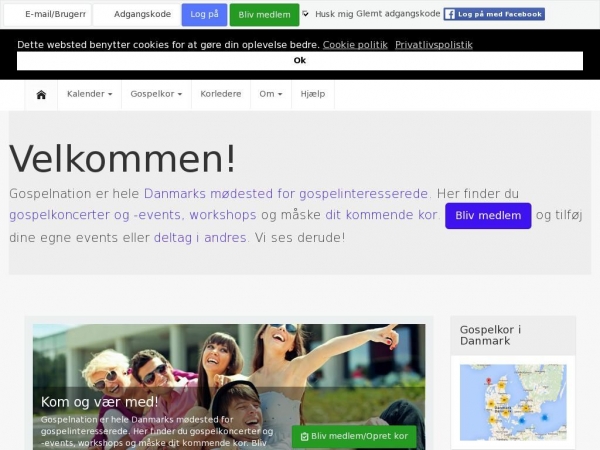Click the Gospelkor i Danmark heading
The height and width of the screenshot is (450, 600).
490,335
